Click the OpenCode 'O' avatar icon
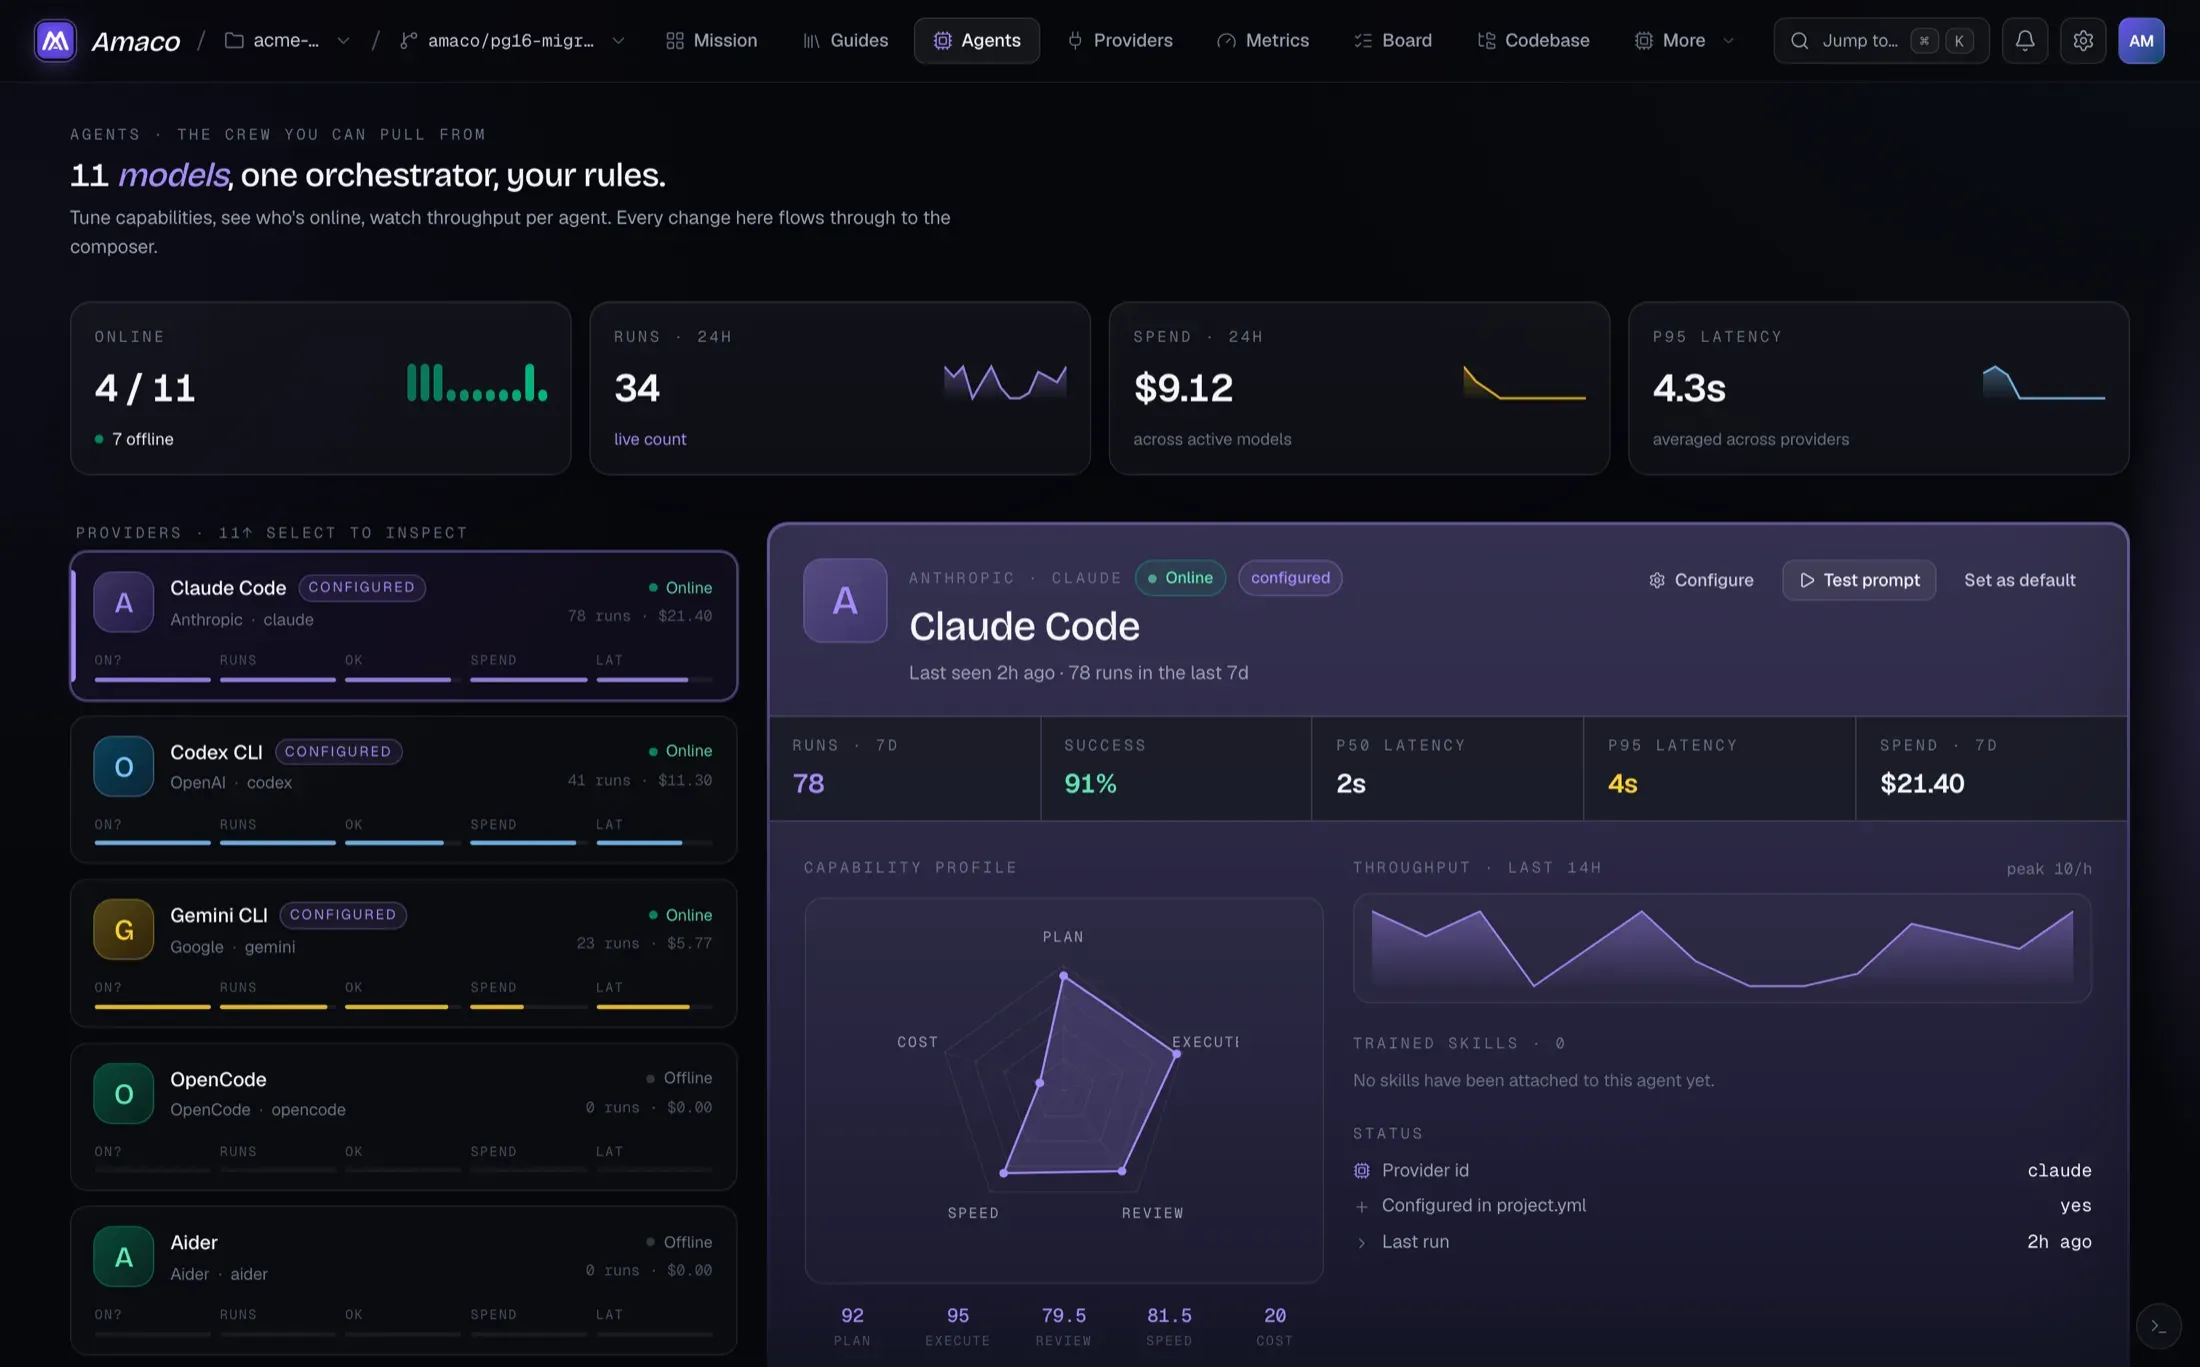This screenshot has width=2200, height=1367. 124,1093
